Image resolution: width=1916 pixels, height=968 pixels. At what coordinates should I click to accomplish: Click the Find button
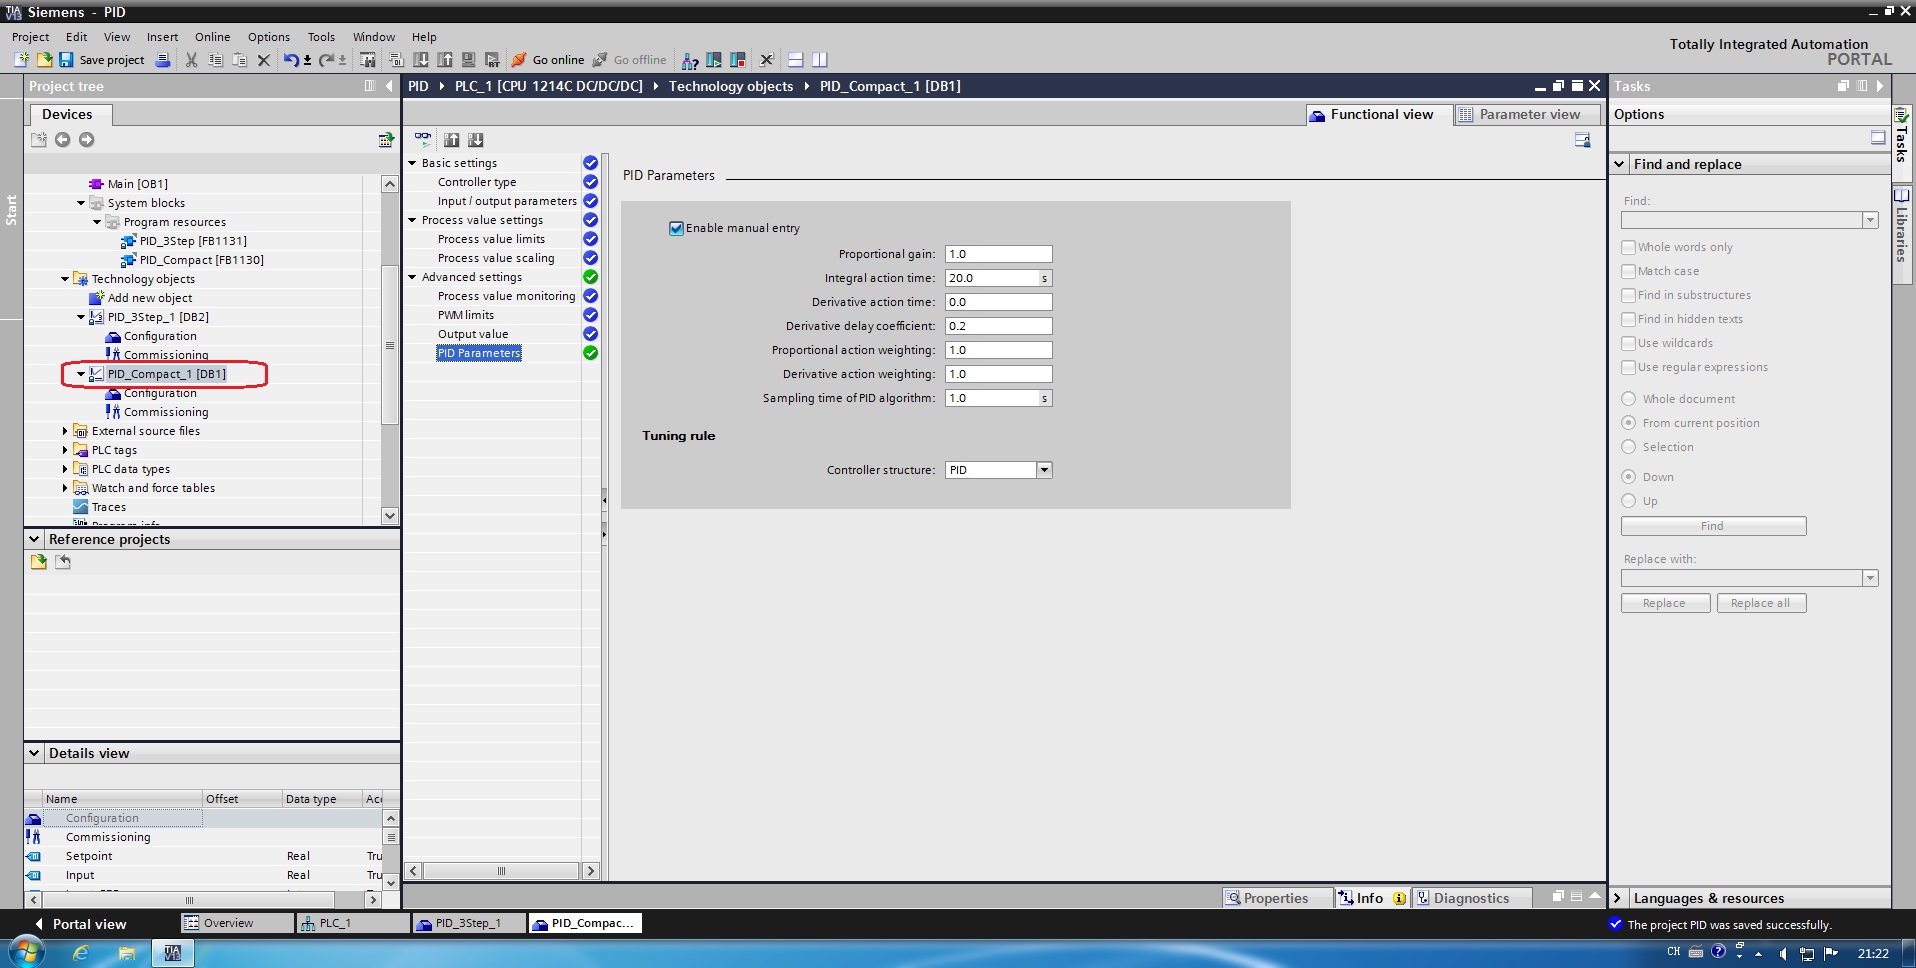[1713, 526]
